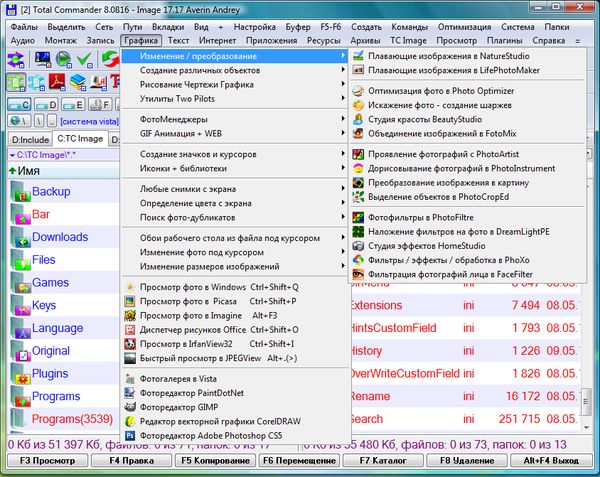Open the TC Image menu
Image resolution: width=600 pixels, height=477 pixels.
pos(408,41)
